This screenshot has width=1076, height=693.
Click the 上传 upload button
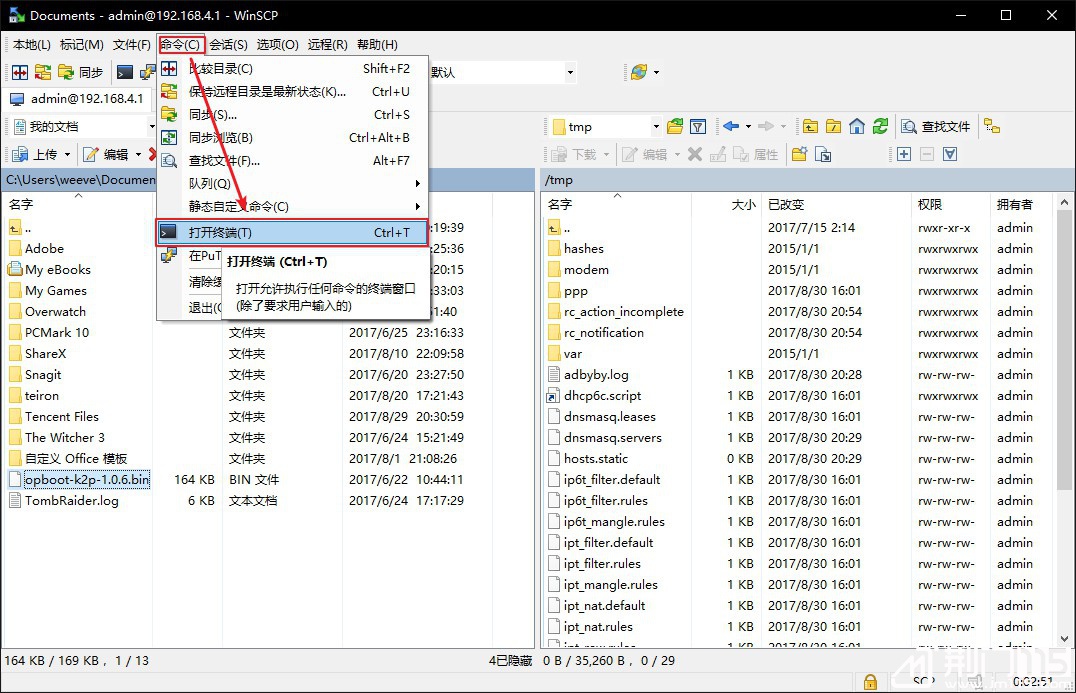pyautogui.click(x=35, y=154)
